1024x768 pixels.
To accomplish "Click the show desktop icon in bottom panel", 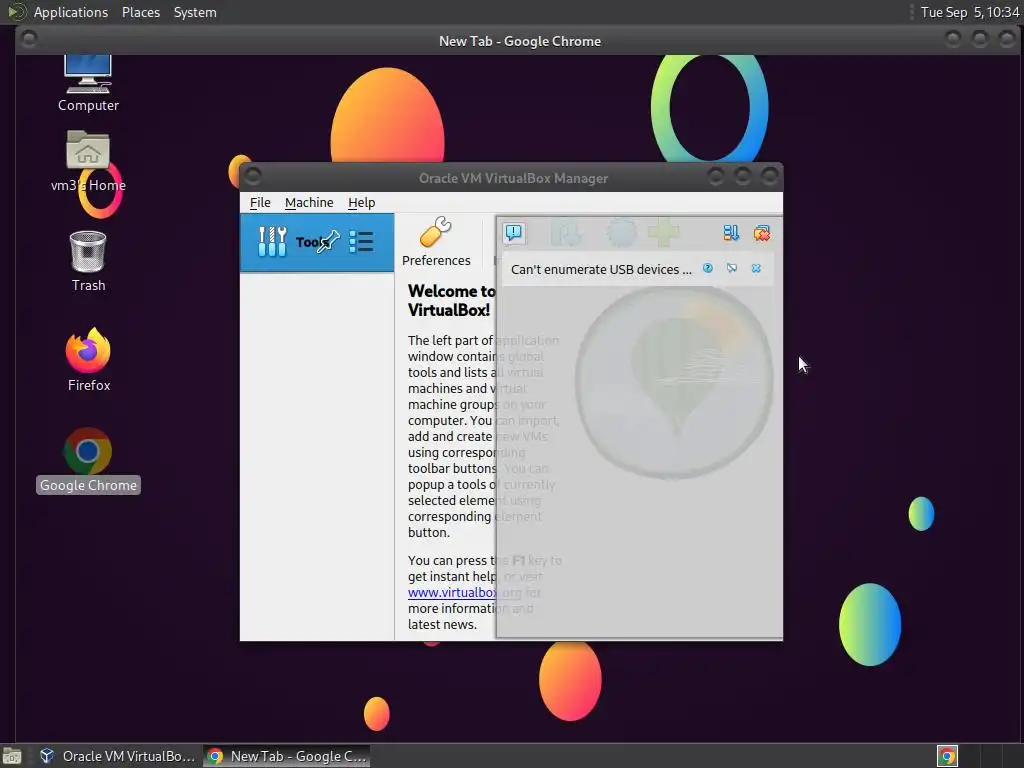I will 12,756.
